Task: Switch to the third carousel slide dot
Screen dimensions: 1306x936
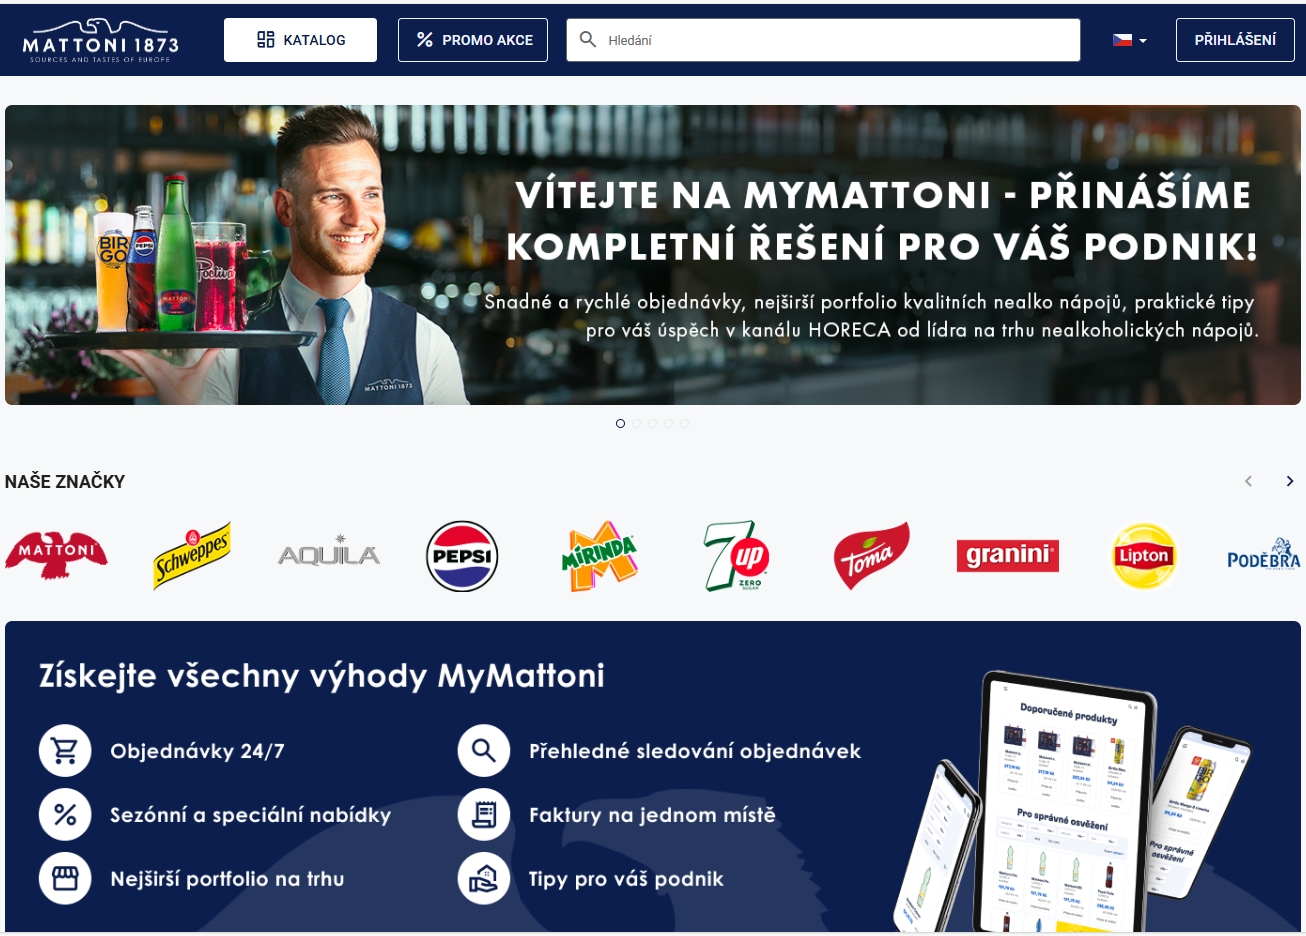Action: click(x=652, y=424)
